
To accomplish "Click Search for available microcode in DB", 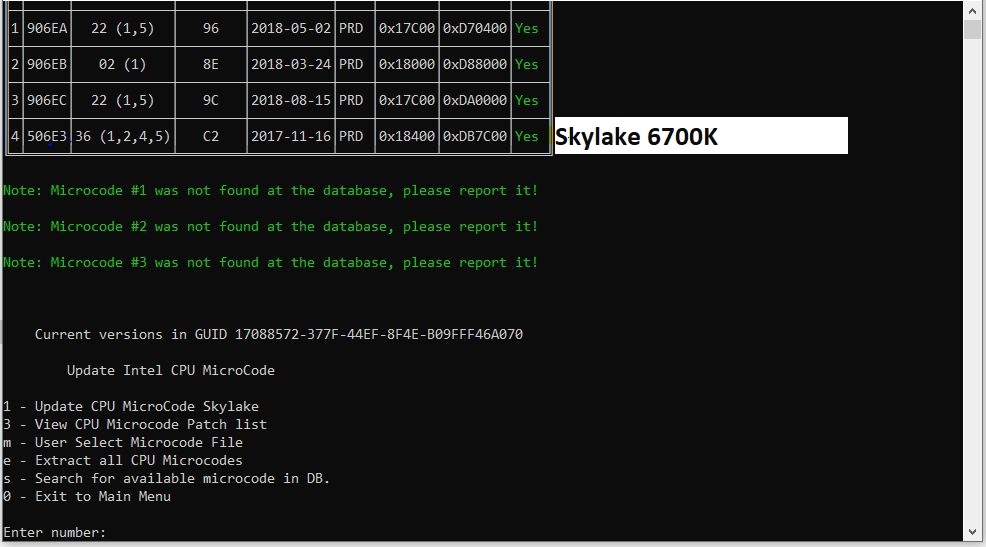I will [x=166, y=478].
